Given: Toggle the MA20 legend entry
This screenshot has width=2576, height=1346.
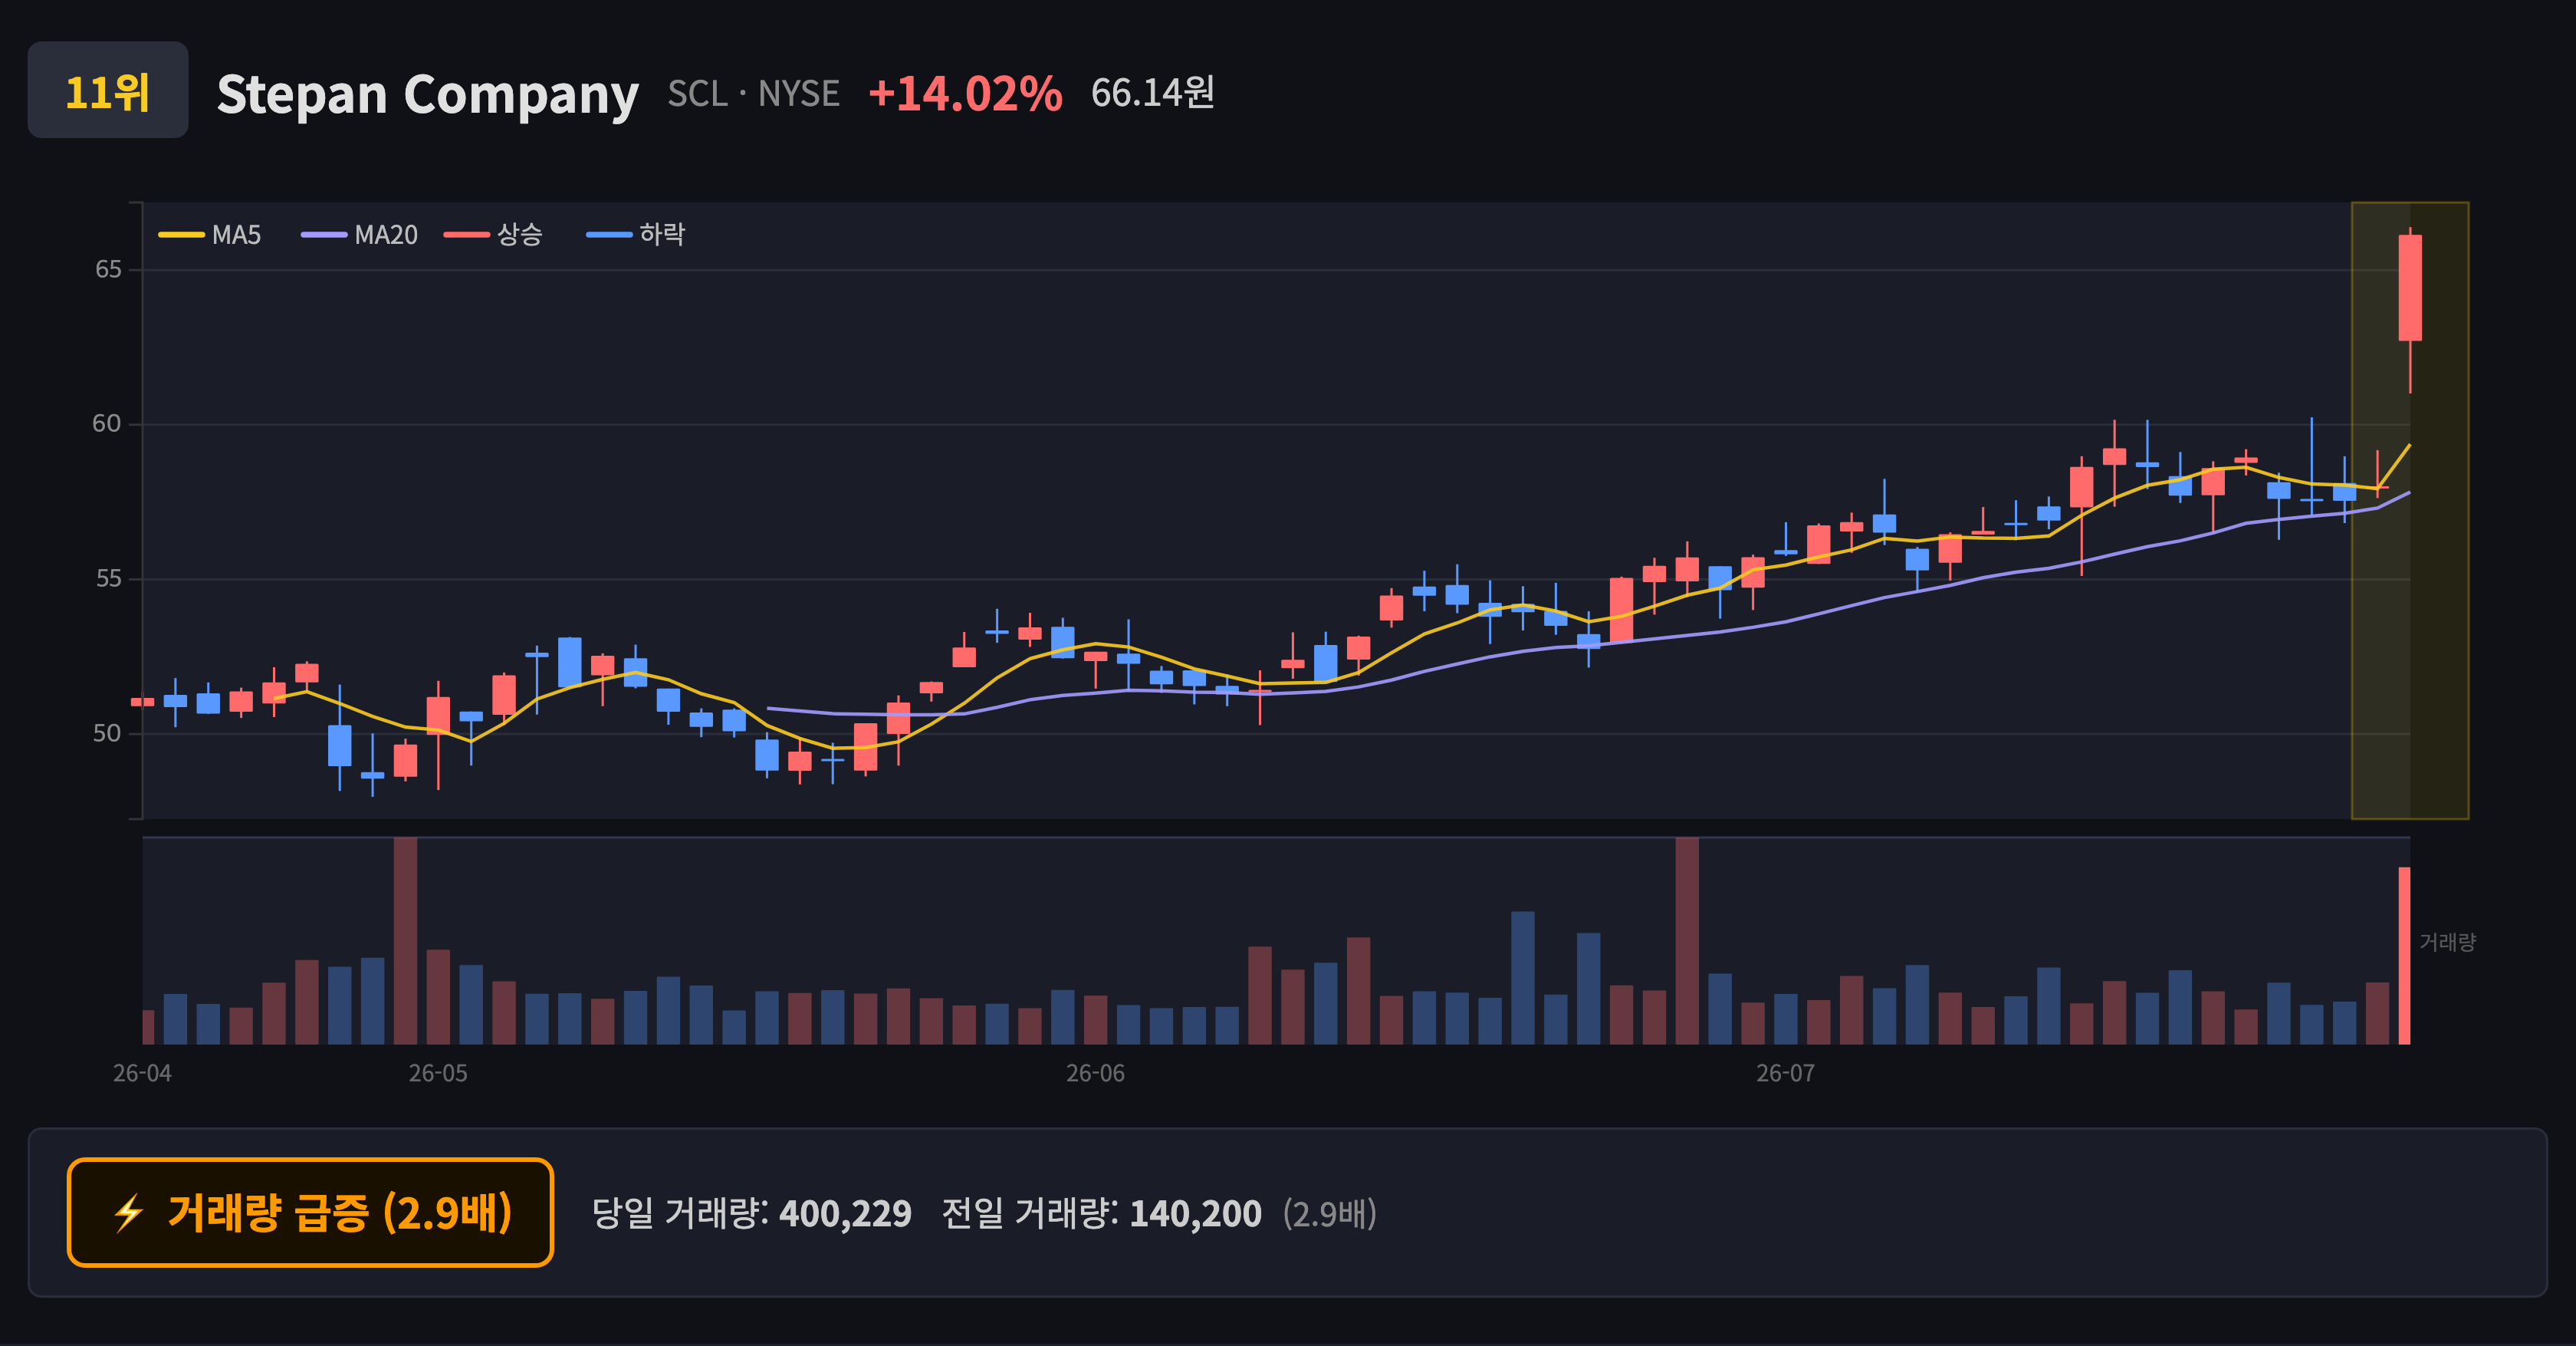Looking at the screenshot, I should coord(359,235).
